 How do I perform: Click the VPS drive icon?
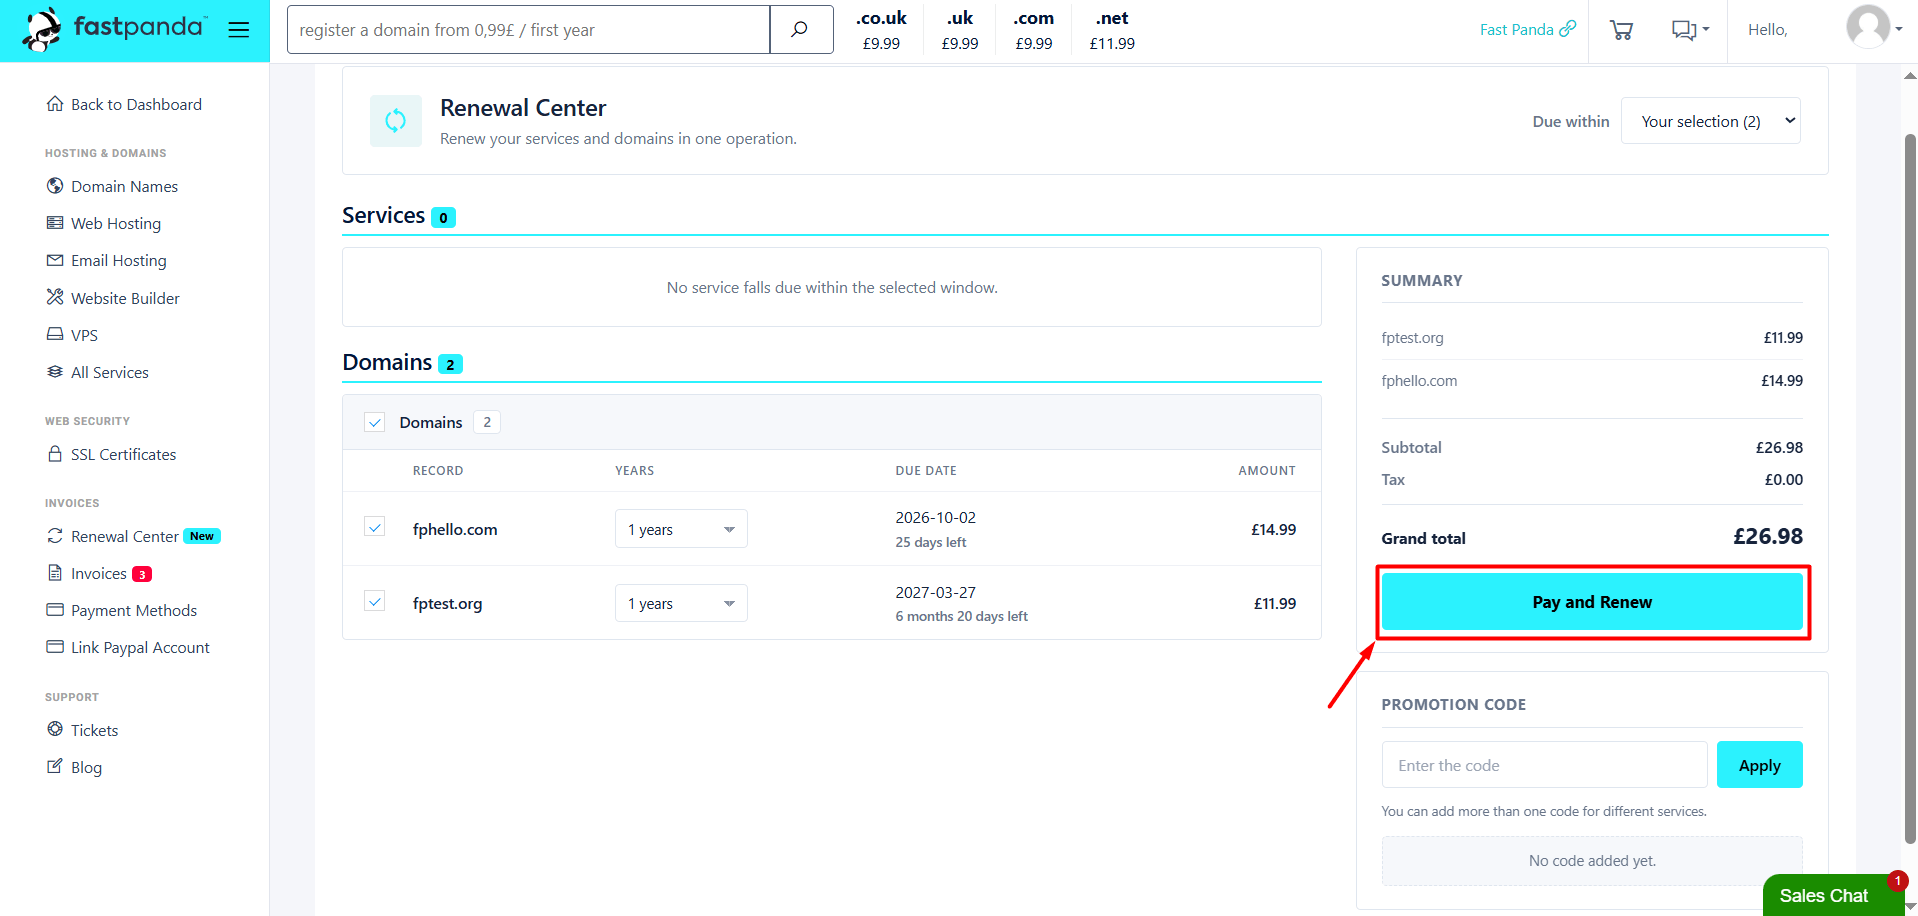click(x=55, y=334)
